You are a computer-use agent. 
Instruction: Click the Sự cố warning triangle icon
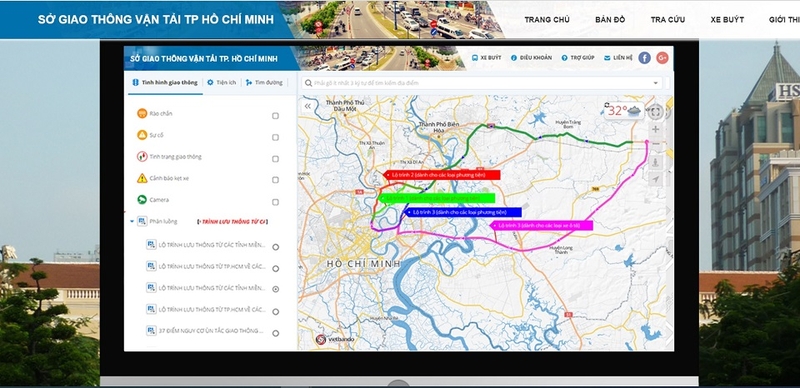(x=142, y=135)
